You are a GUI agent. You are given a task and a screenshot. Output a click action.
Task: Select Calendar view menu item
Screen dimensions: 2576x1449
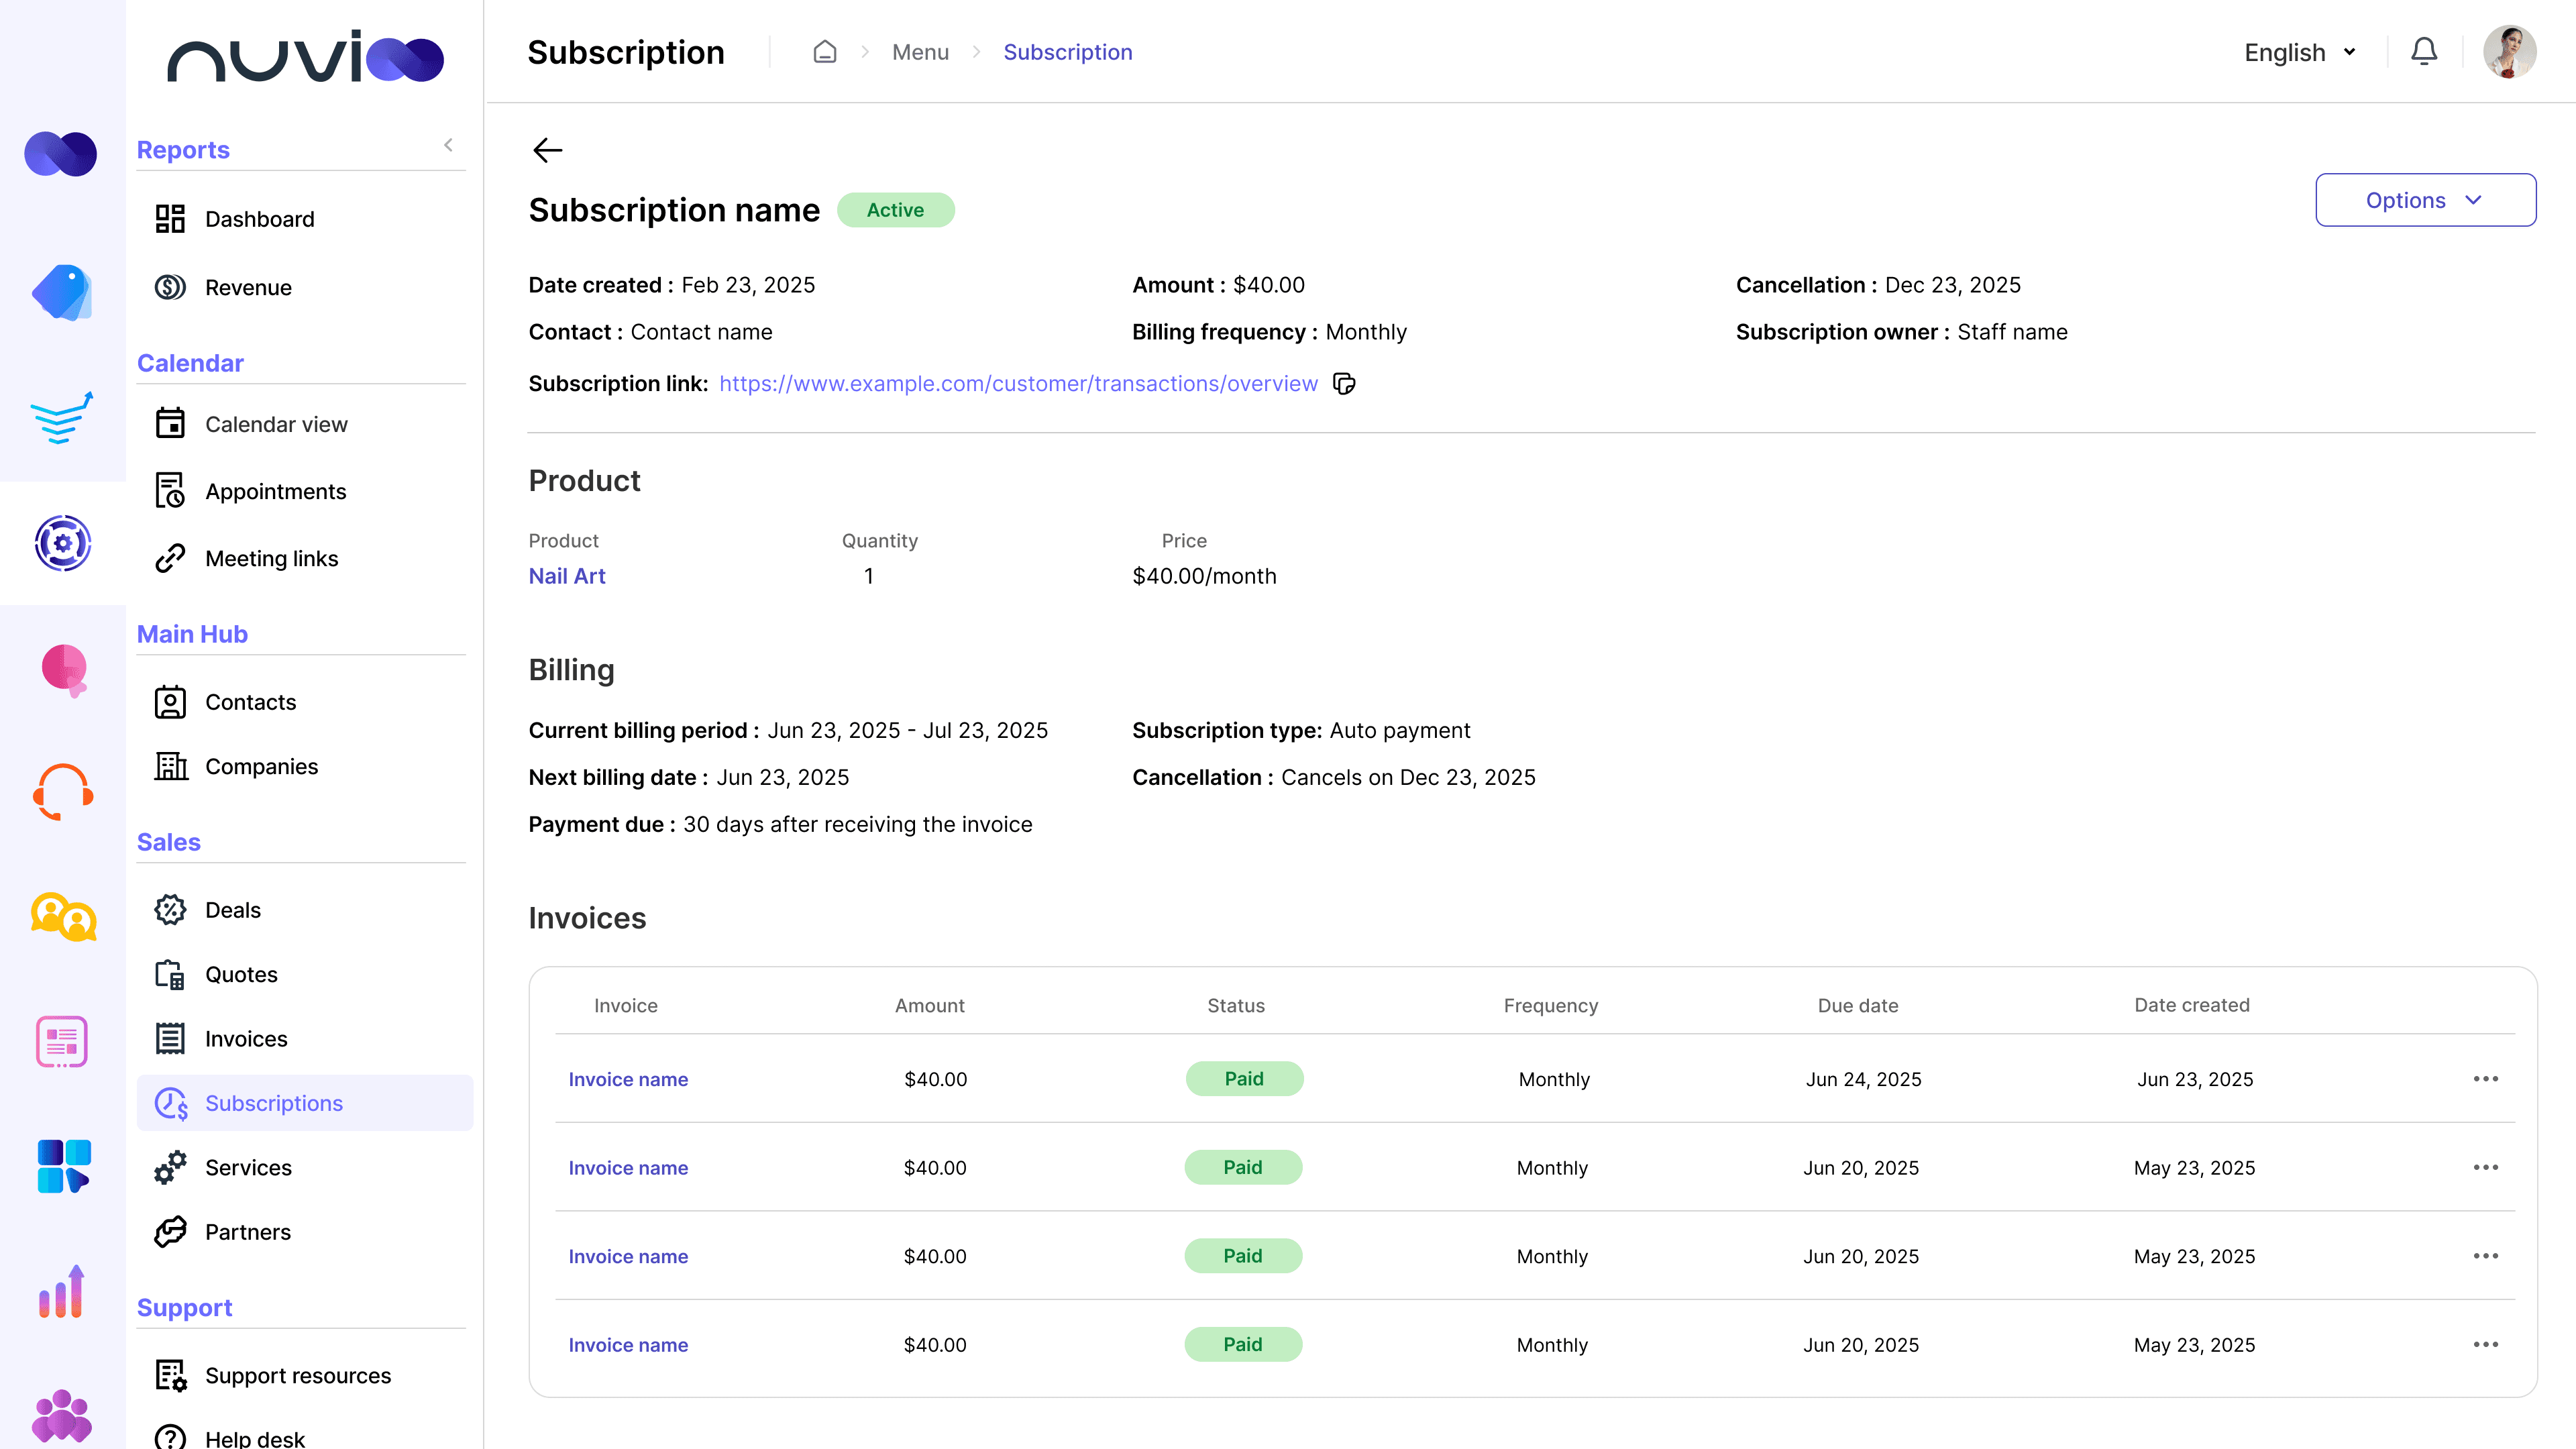point(276,424)
